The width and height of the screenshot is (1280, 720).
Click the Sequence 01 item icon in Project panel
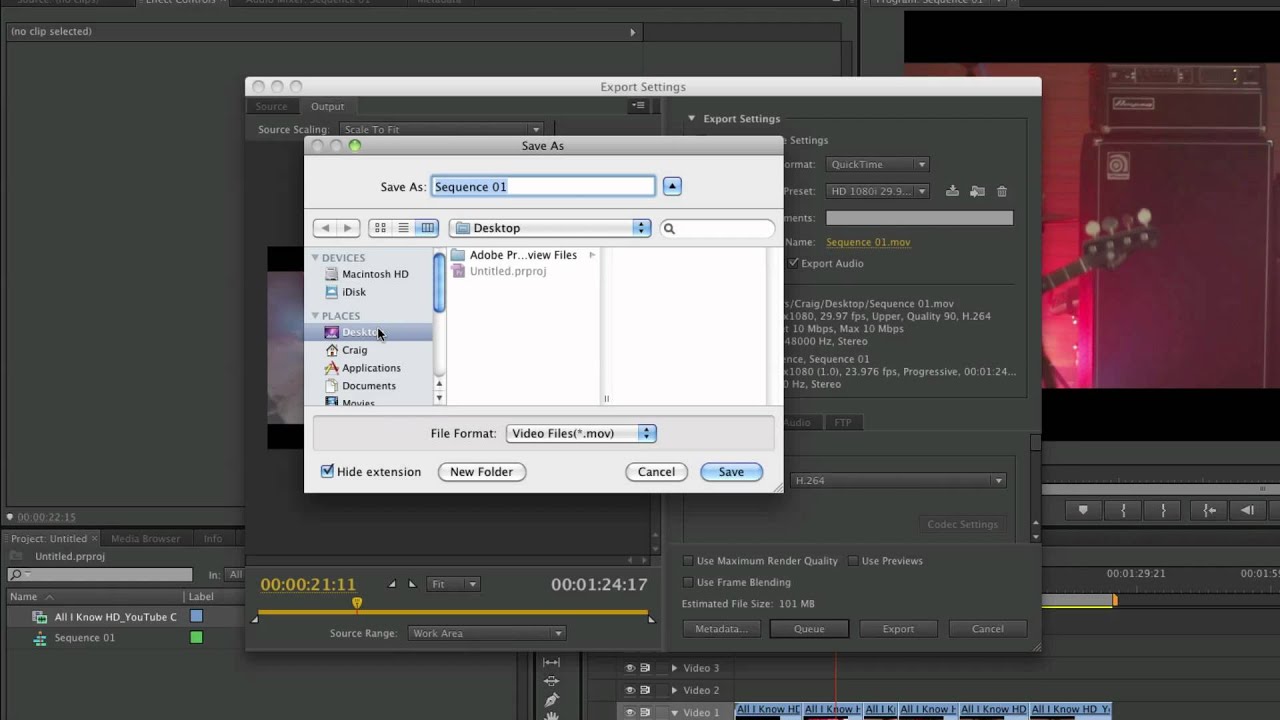pos(40,638)
